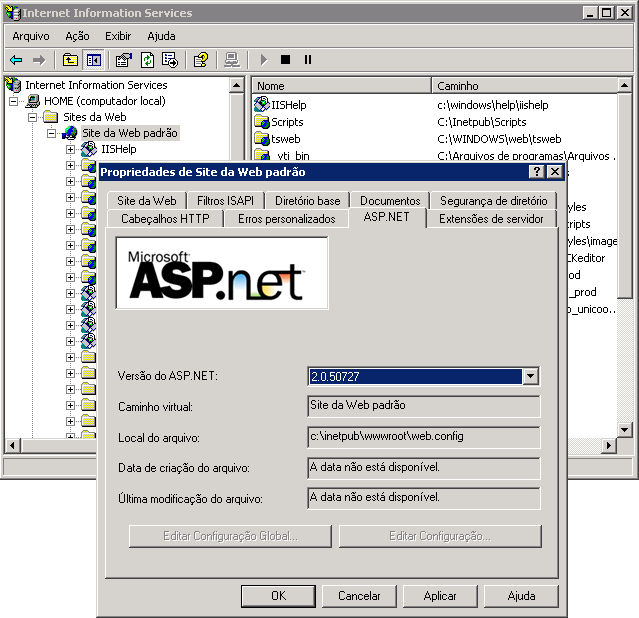Click the connect to computer icon
639x618 pixels.
[x=232, y=60]
